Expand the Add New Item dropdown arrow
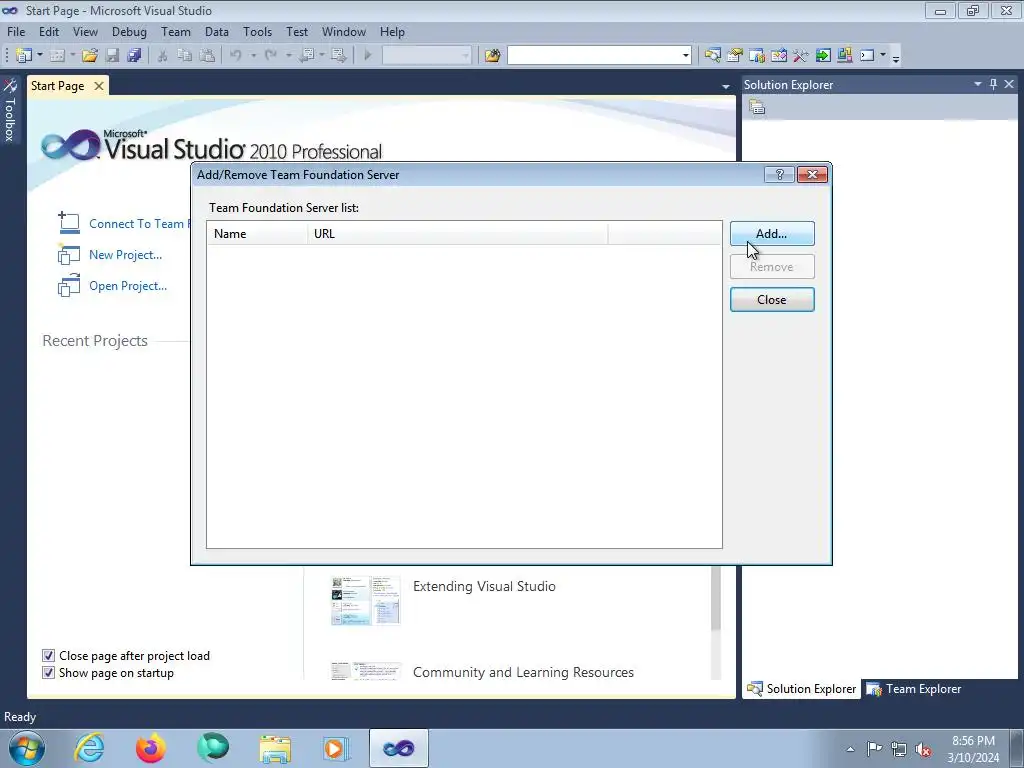This screenshot has width=1024, height=768. 72,56
